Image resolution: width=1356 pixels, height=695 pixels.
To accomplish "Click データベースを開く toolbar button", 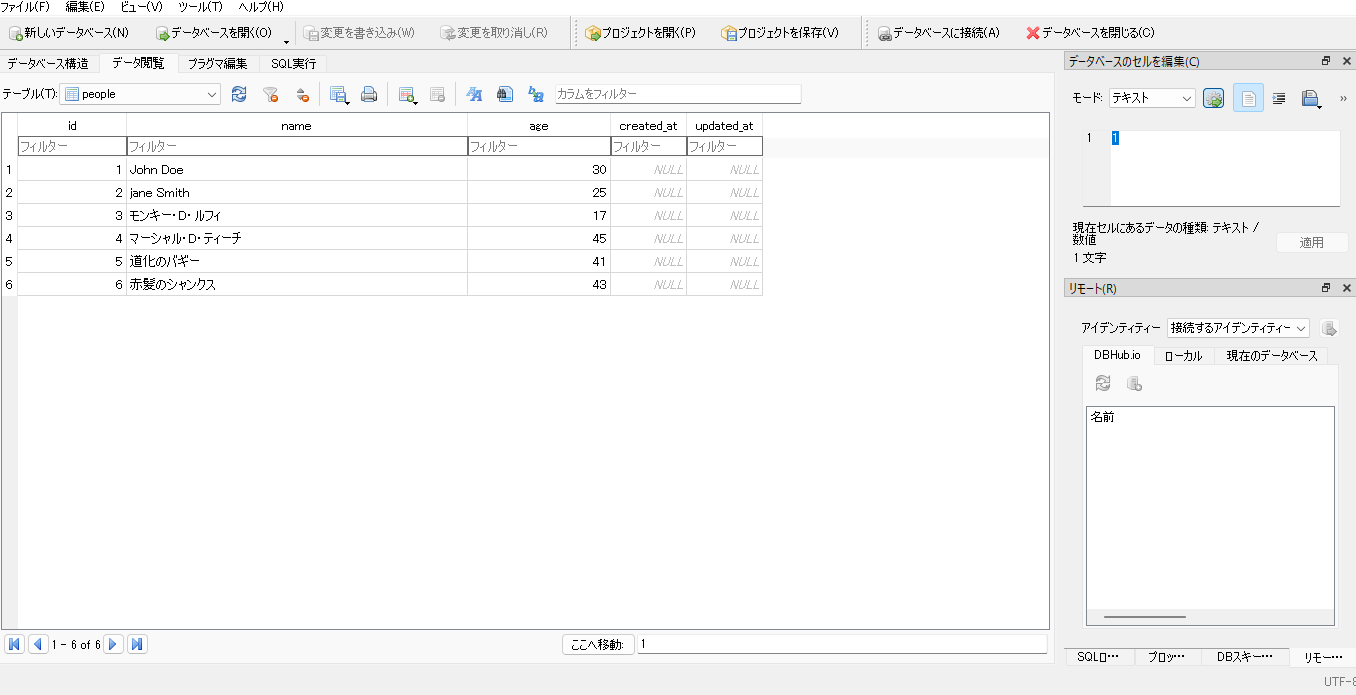I will [x=214, y=33].
